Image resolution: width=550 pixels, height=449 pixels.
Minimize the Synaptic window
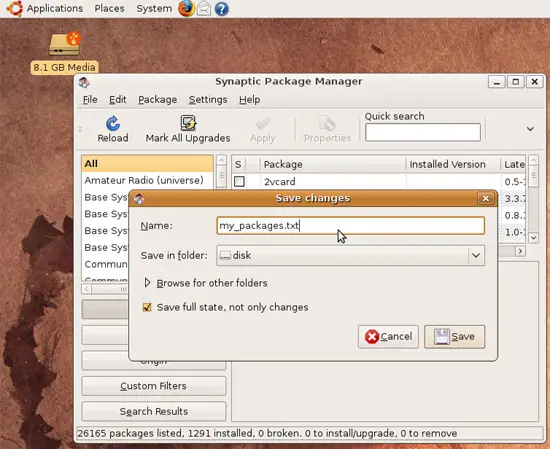coord(496,82)
